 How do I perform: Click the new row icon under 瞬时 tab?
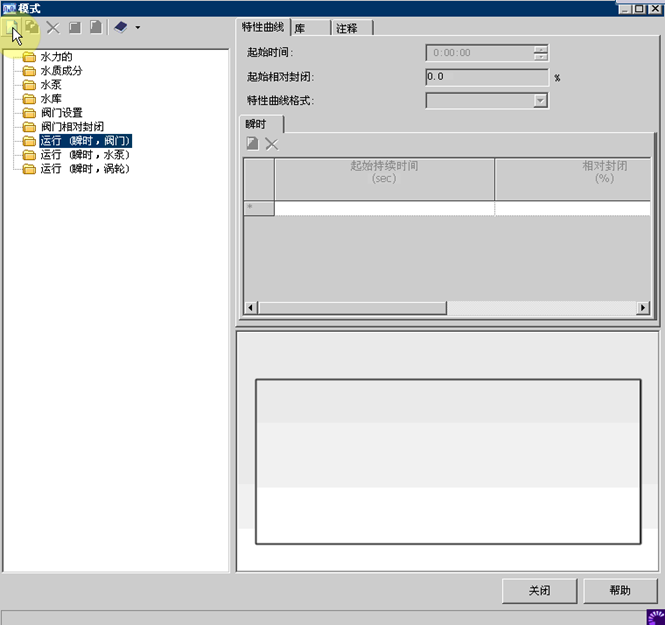click(253, 144)
